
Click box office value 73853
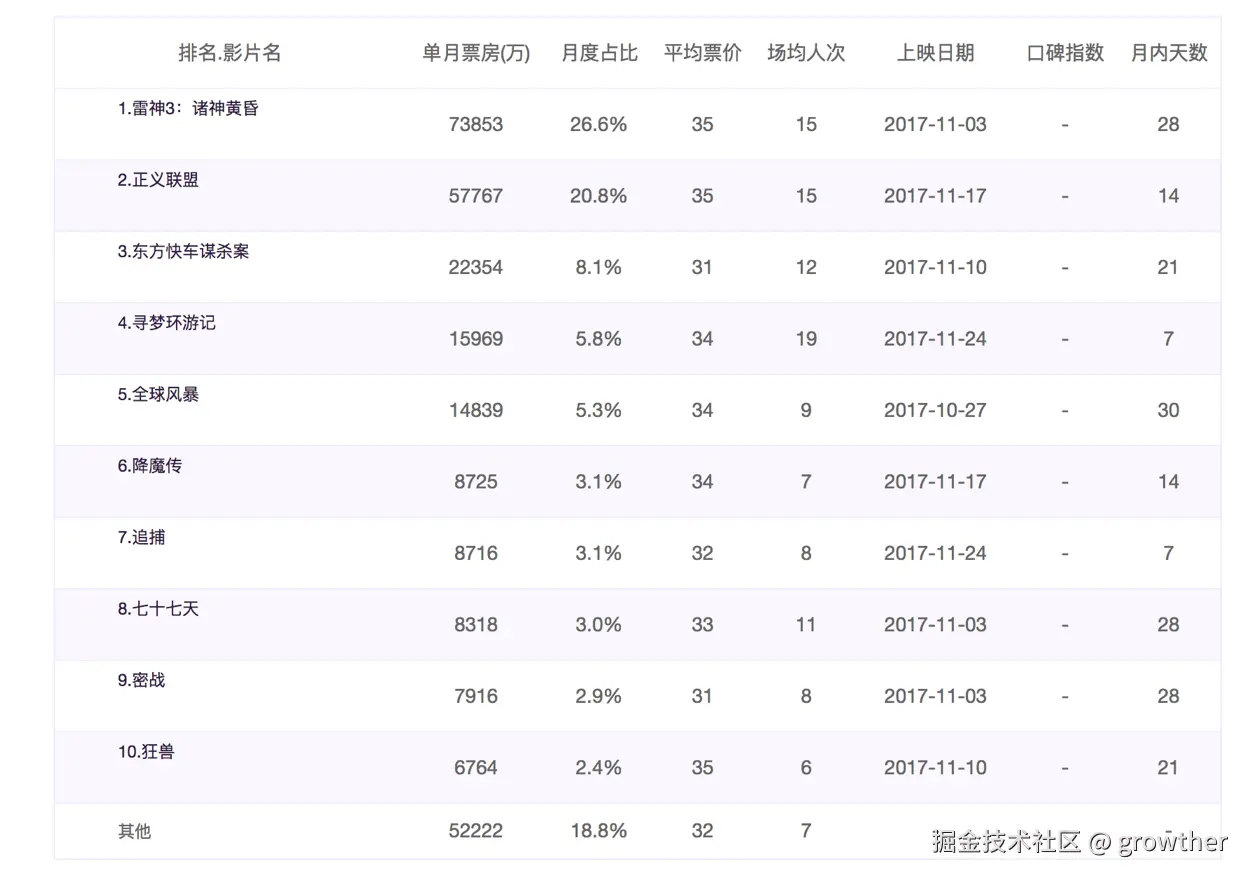[476, 125]
